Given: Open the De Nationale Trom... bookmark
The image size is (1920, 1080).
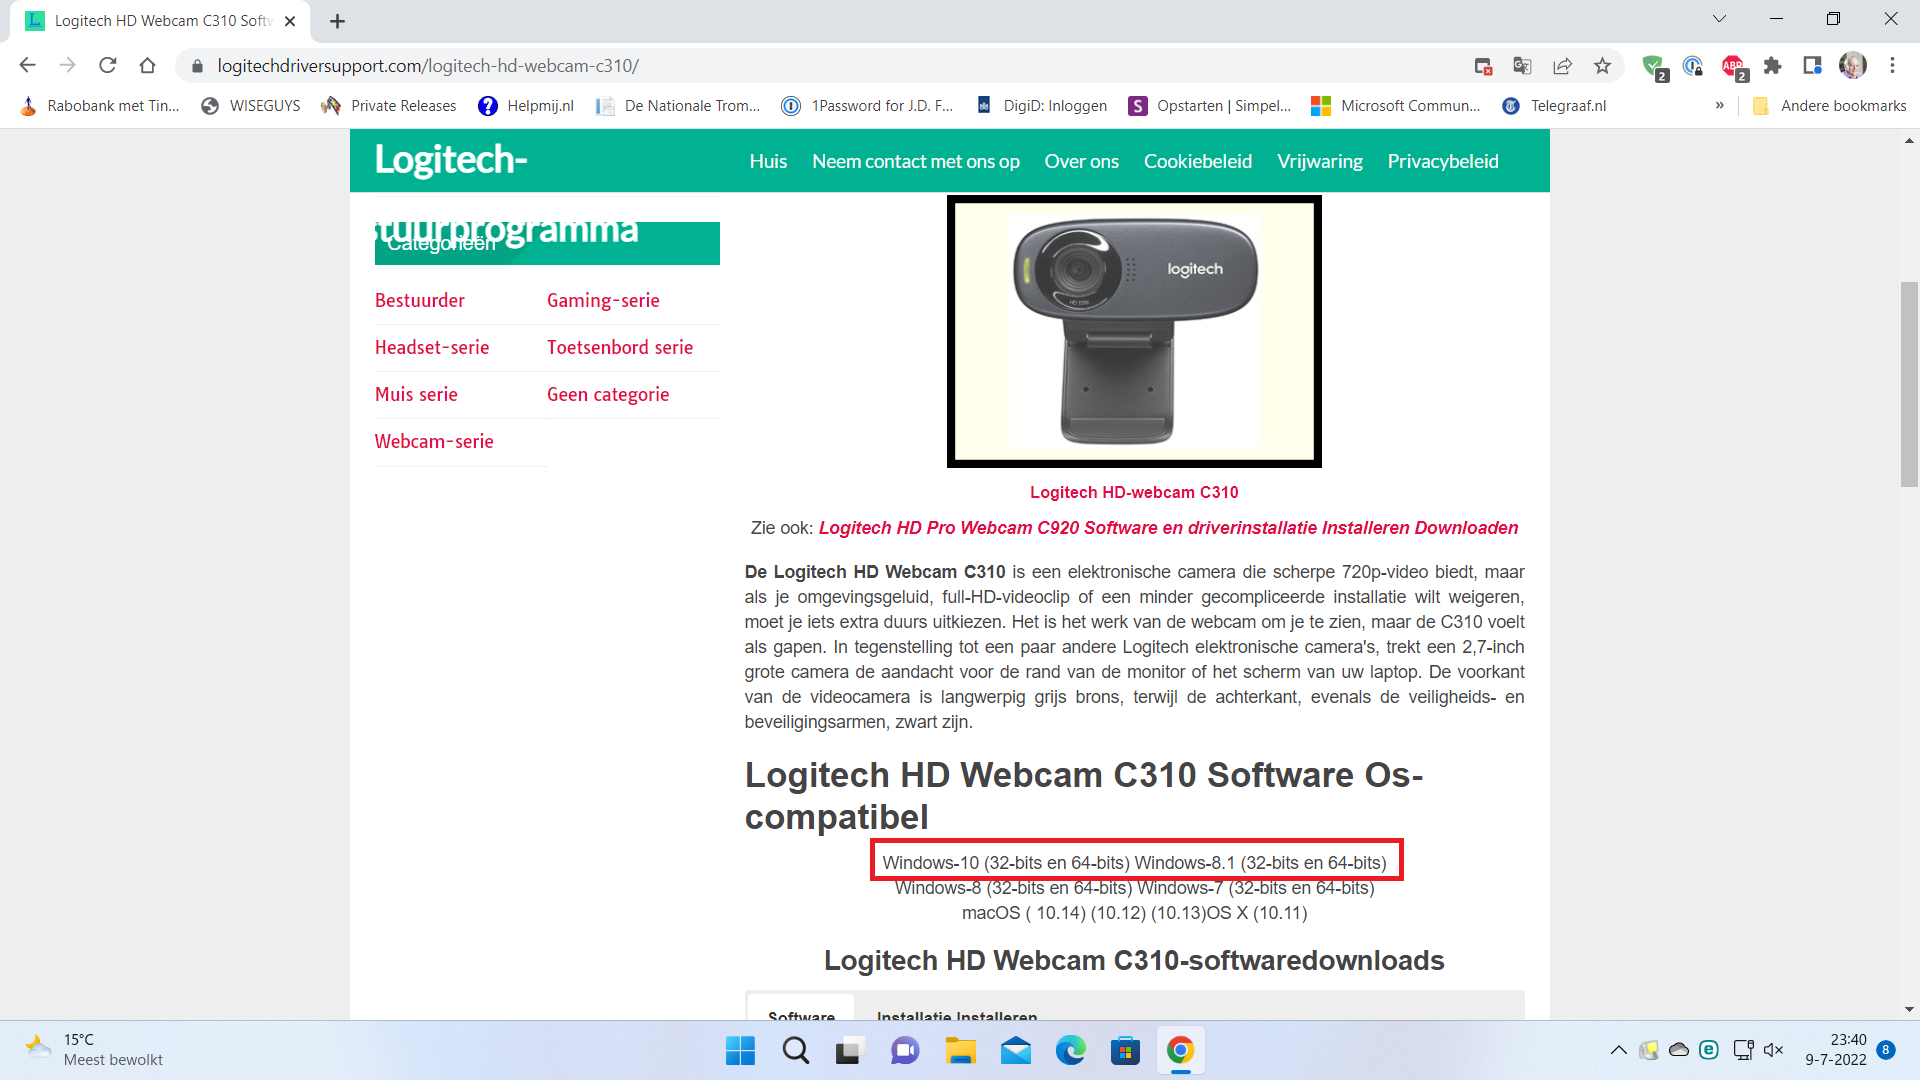Looking at the screenshot, I should click(678, 106).
